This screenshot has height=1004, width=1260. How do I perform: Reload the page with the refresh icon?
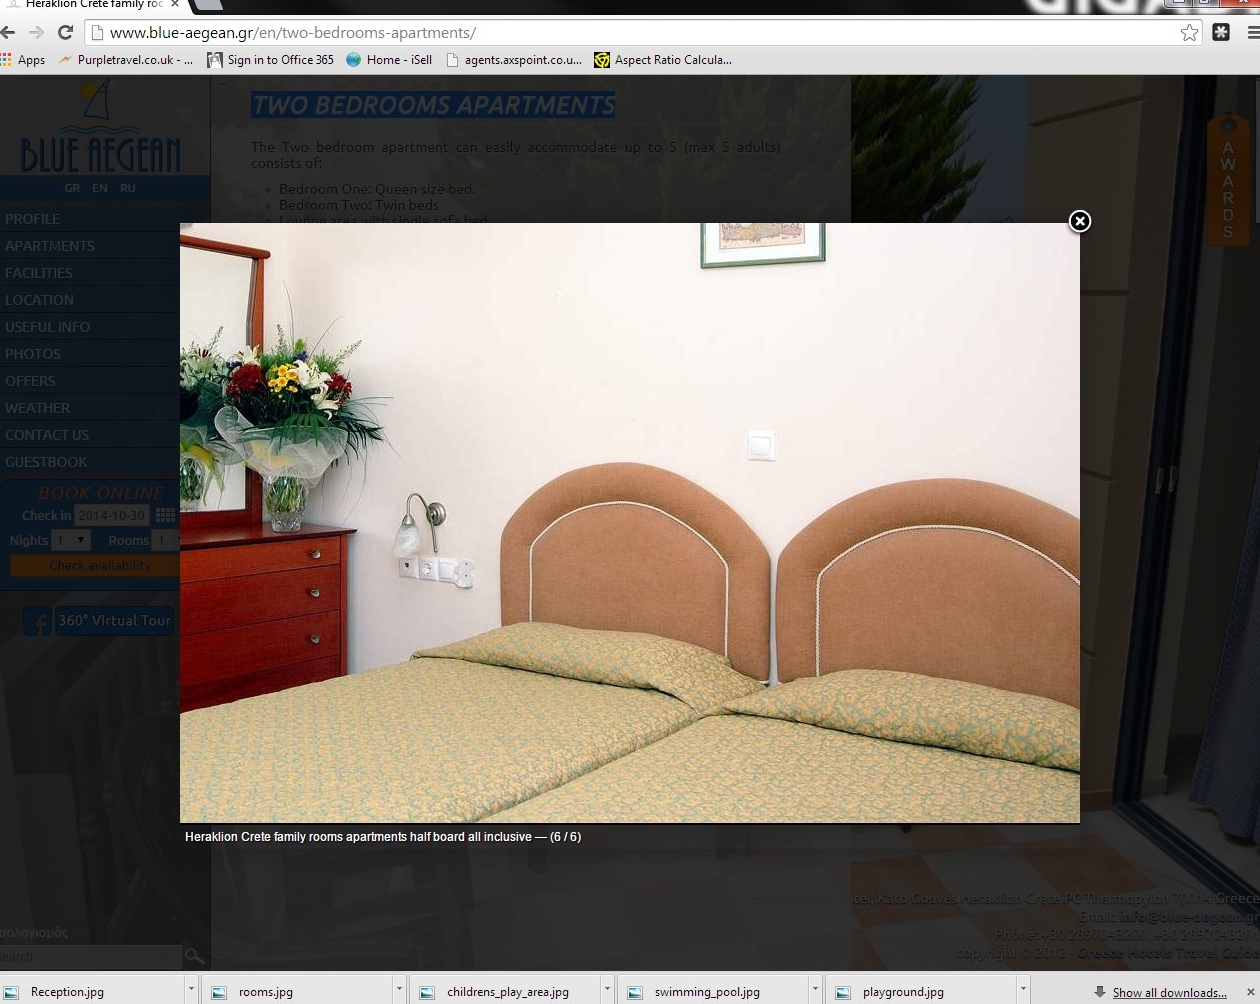[x=65, y=32]
